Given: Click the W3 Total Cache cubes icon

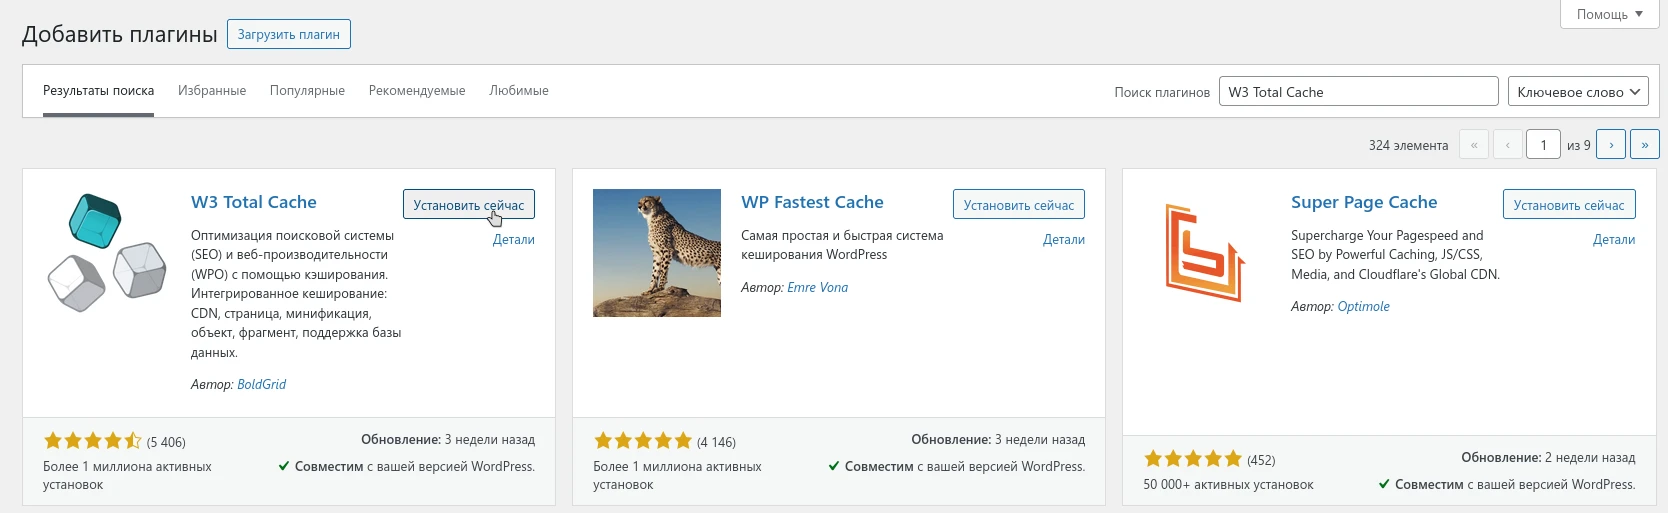Looking at the screenshot, I should coord(107,253).
